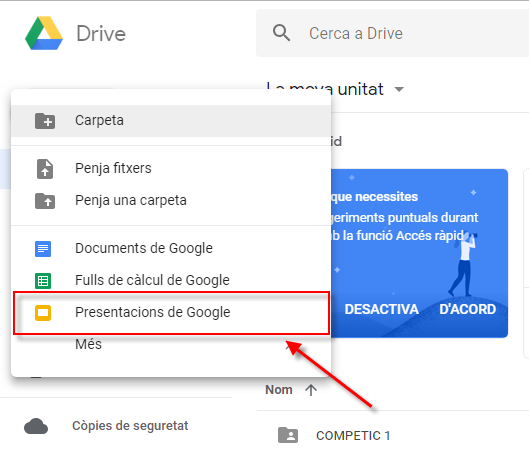Select Penja fitxers menu entry

pyautogui.click(x=171, y=168)
